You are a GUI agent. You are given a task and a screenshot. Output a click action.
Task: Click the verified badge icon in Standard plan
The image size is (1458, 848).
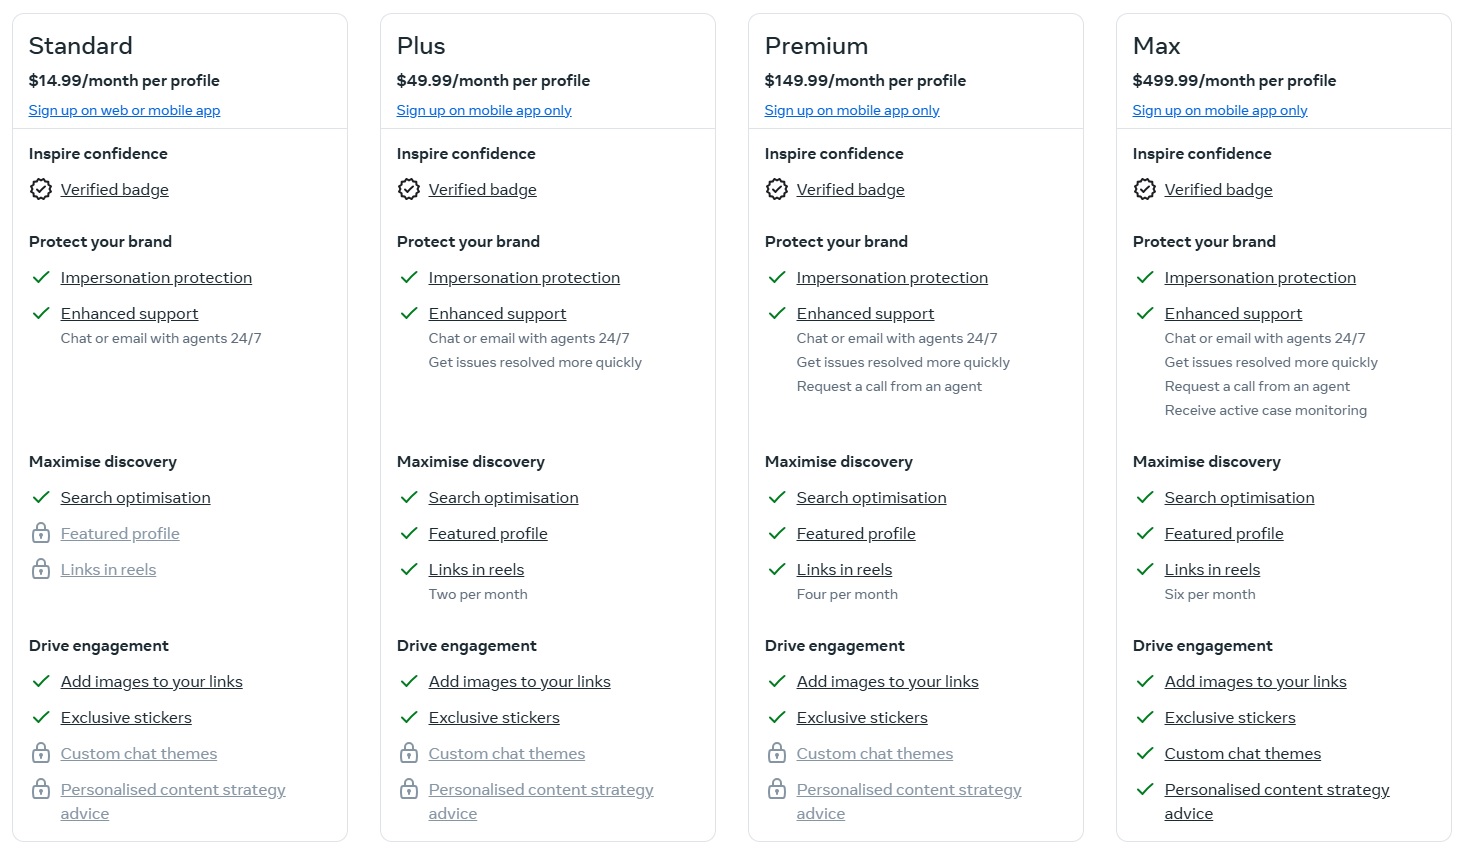(41, 189)
